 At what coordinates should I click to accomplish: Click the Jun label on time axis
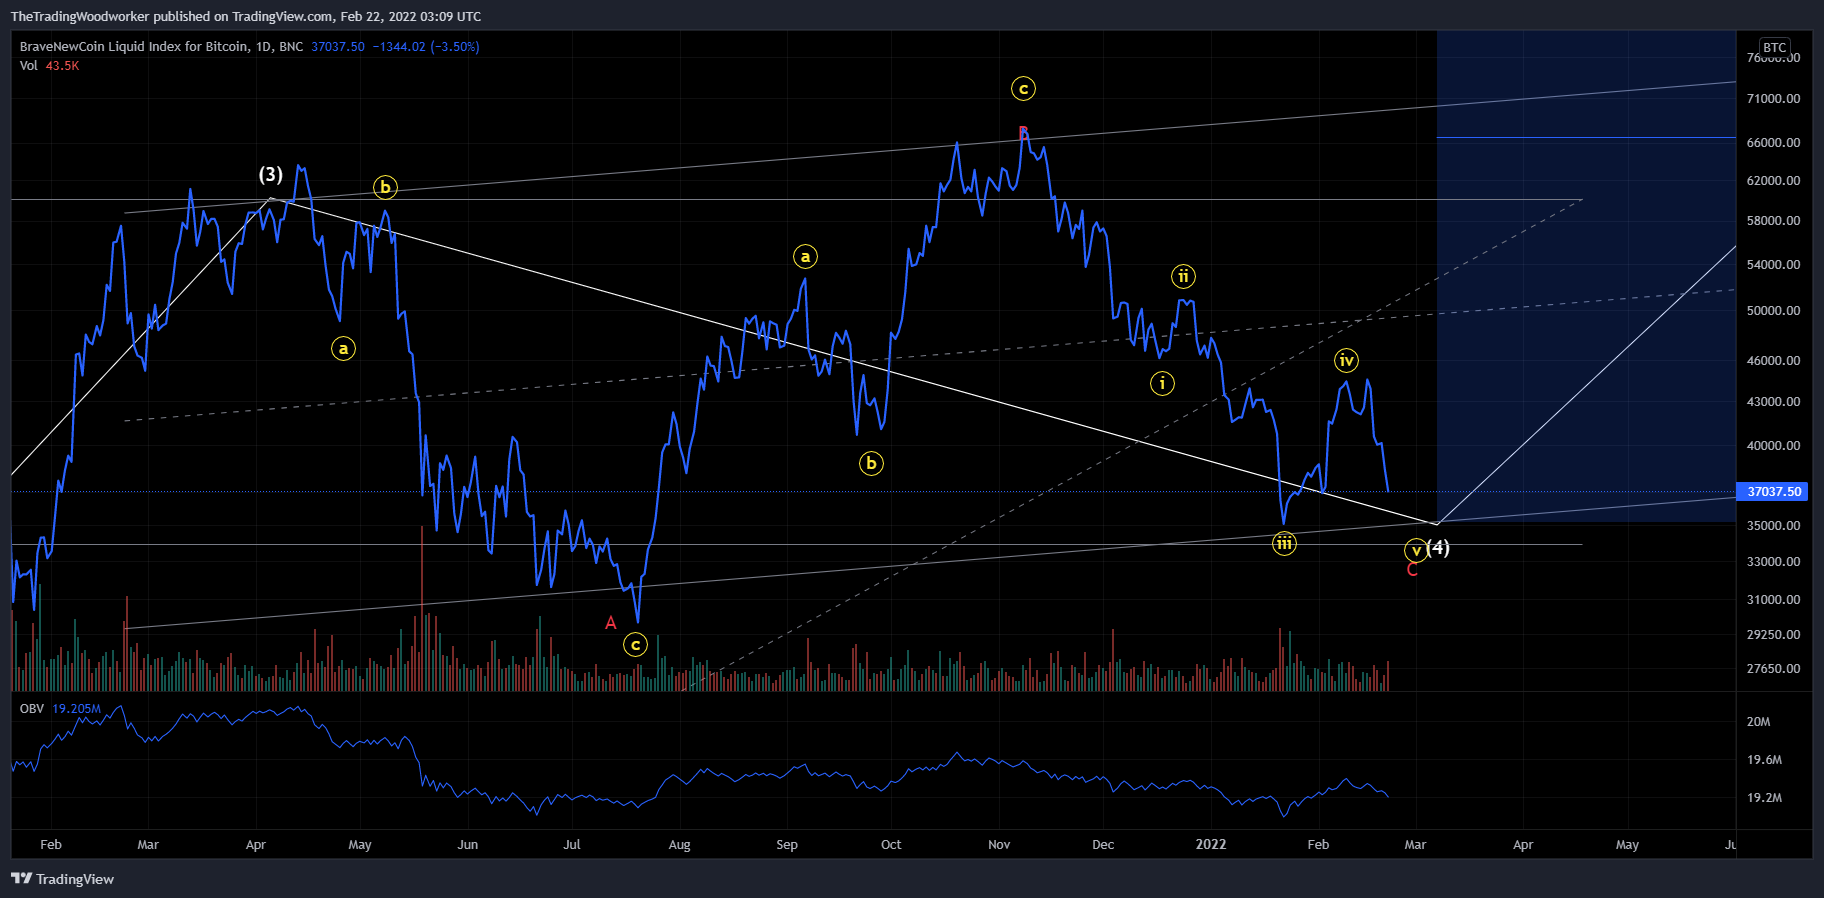[x=467, y=845]
